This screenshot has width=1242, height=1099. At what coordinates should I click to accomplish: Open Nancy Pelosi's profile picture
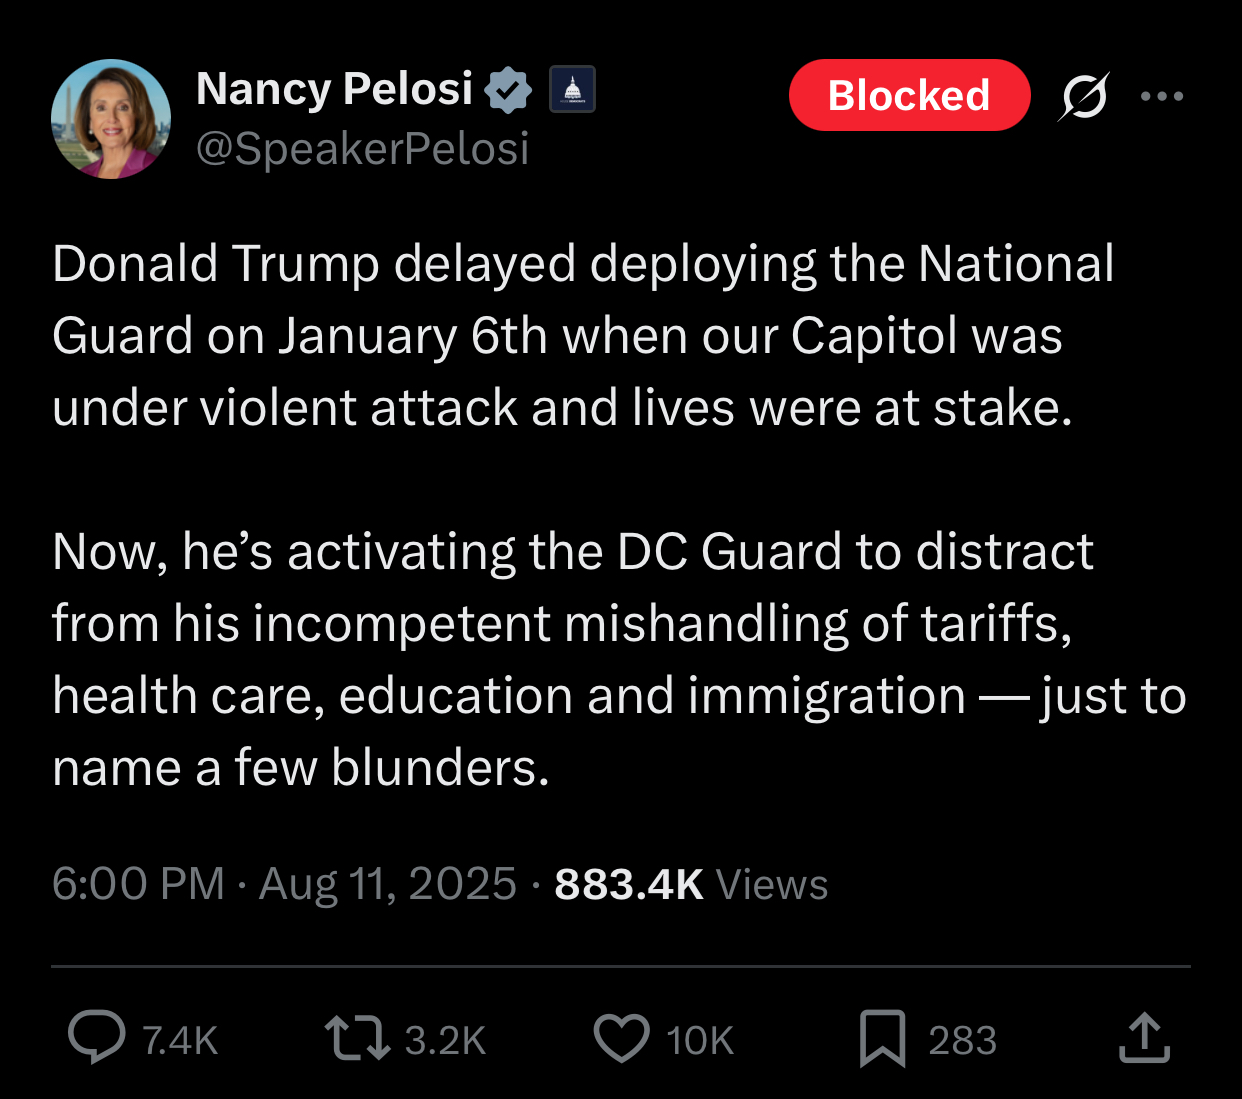(x=111, y=119)
